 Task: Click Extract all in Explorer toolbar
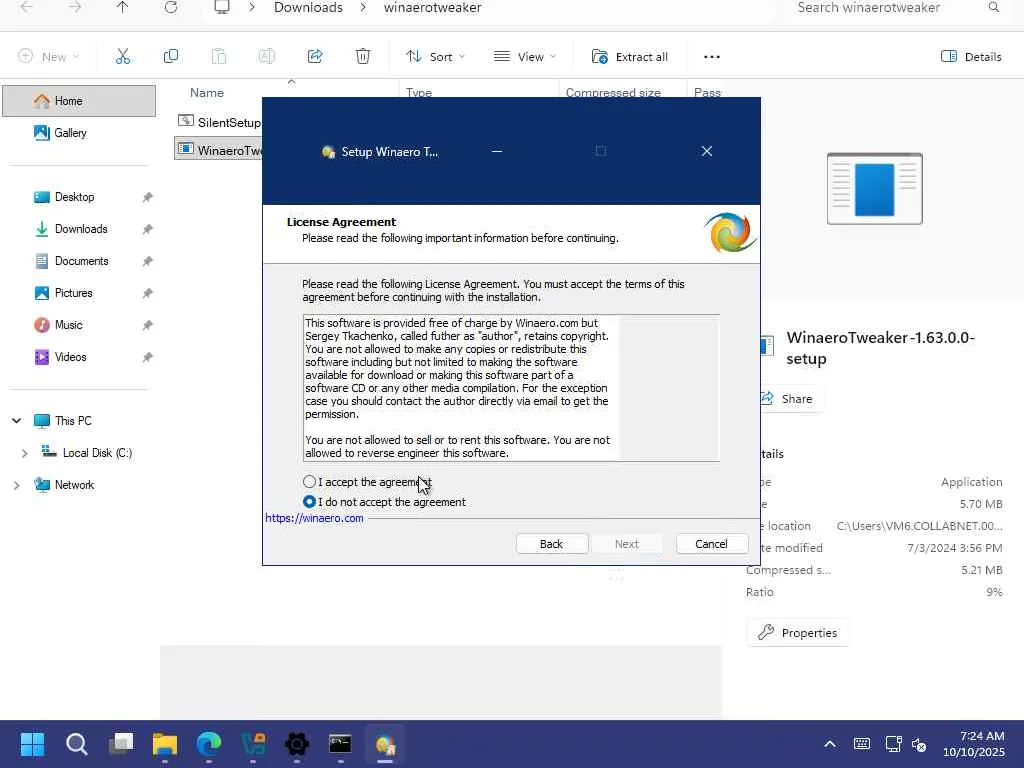tap(630, 57)
